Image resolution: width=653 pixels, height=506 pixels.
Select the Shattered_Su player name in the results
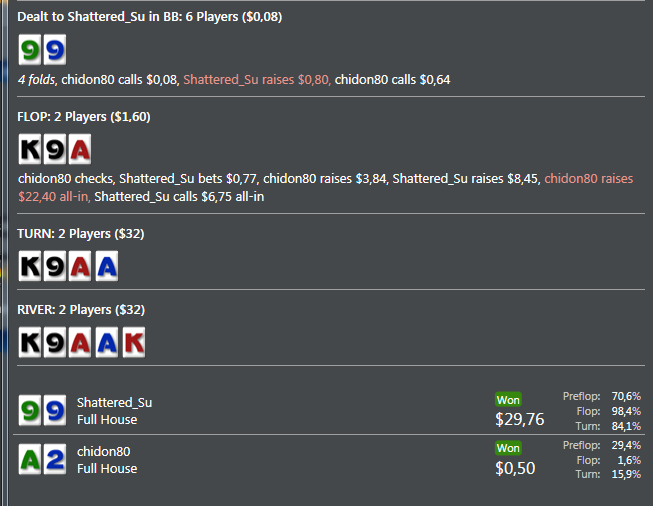click(114, 403)
